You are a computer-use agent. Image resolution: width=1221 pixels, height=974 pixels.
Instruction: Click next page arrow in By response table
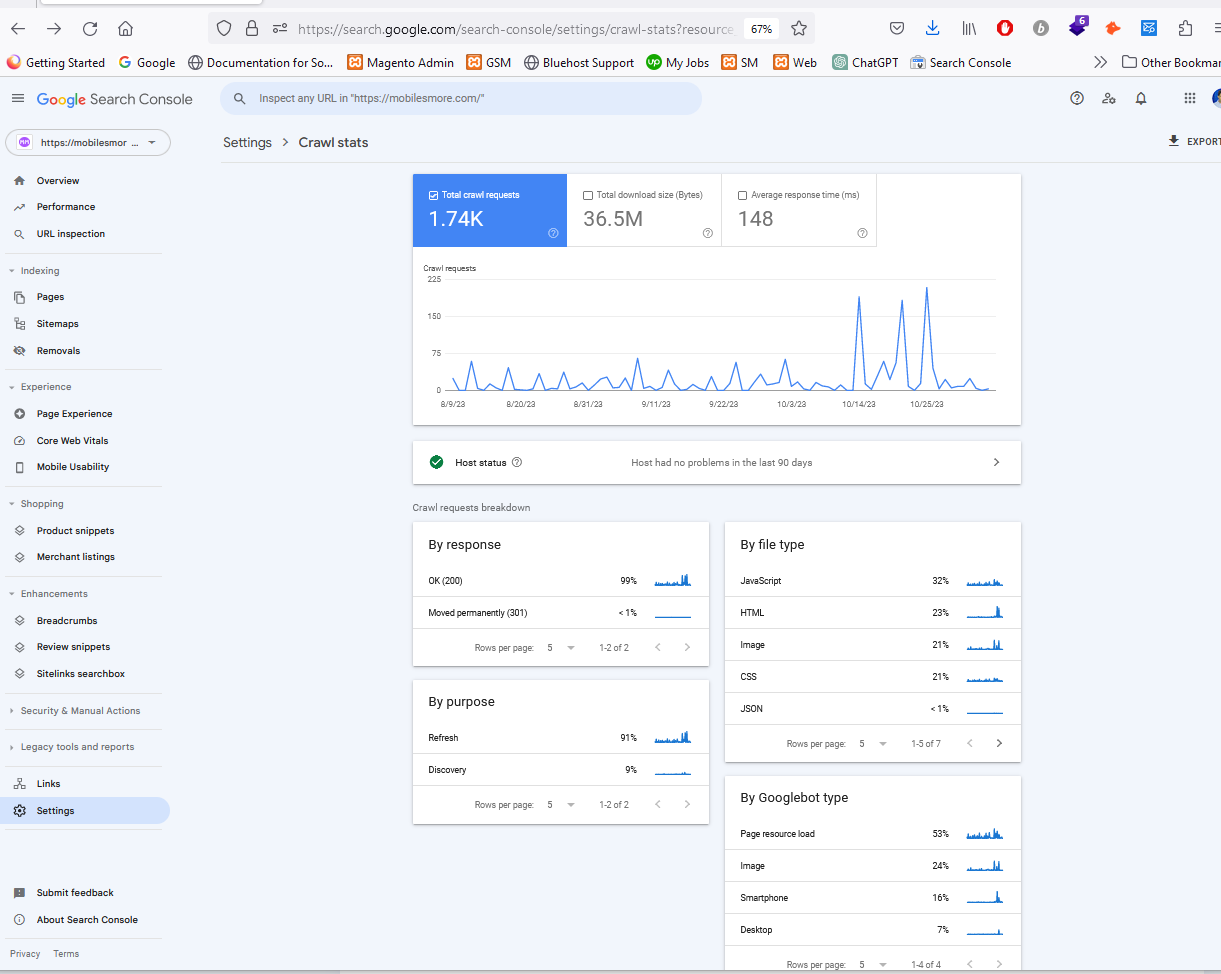[x=687, y=647]
